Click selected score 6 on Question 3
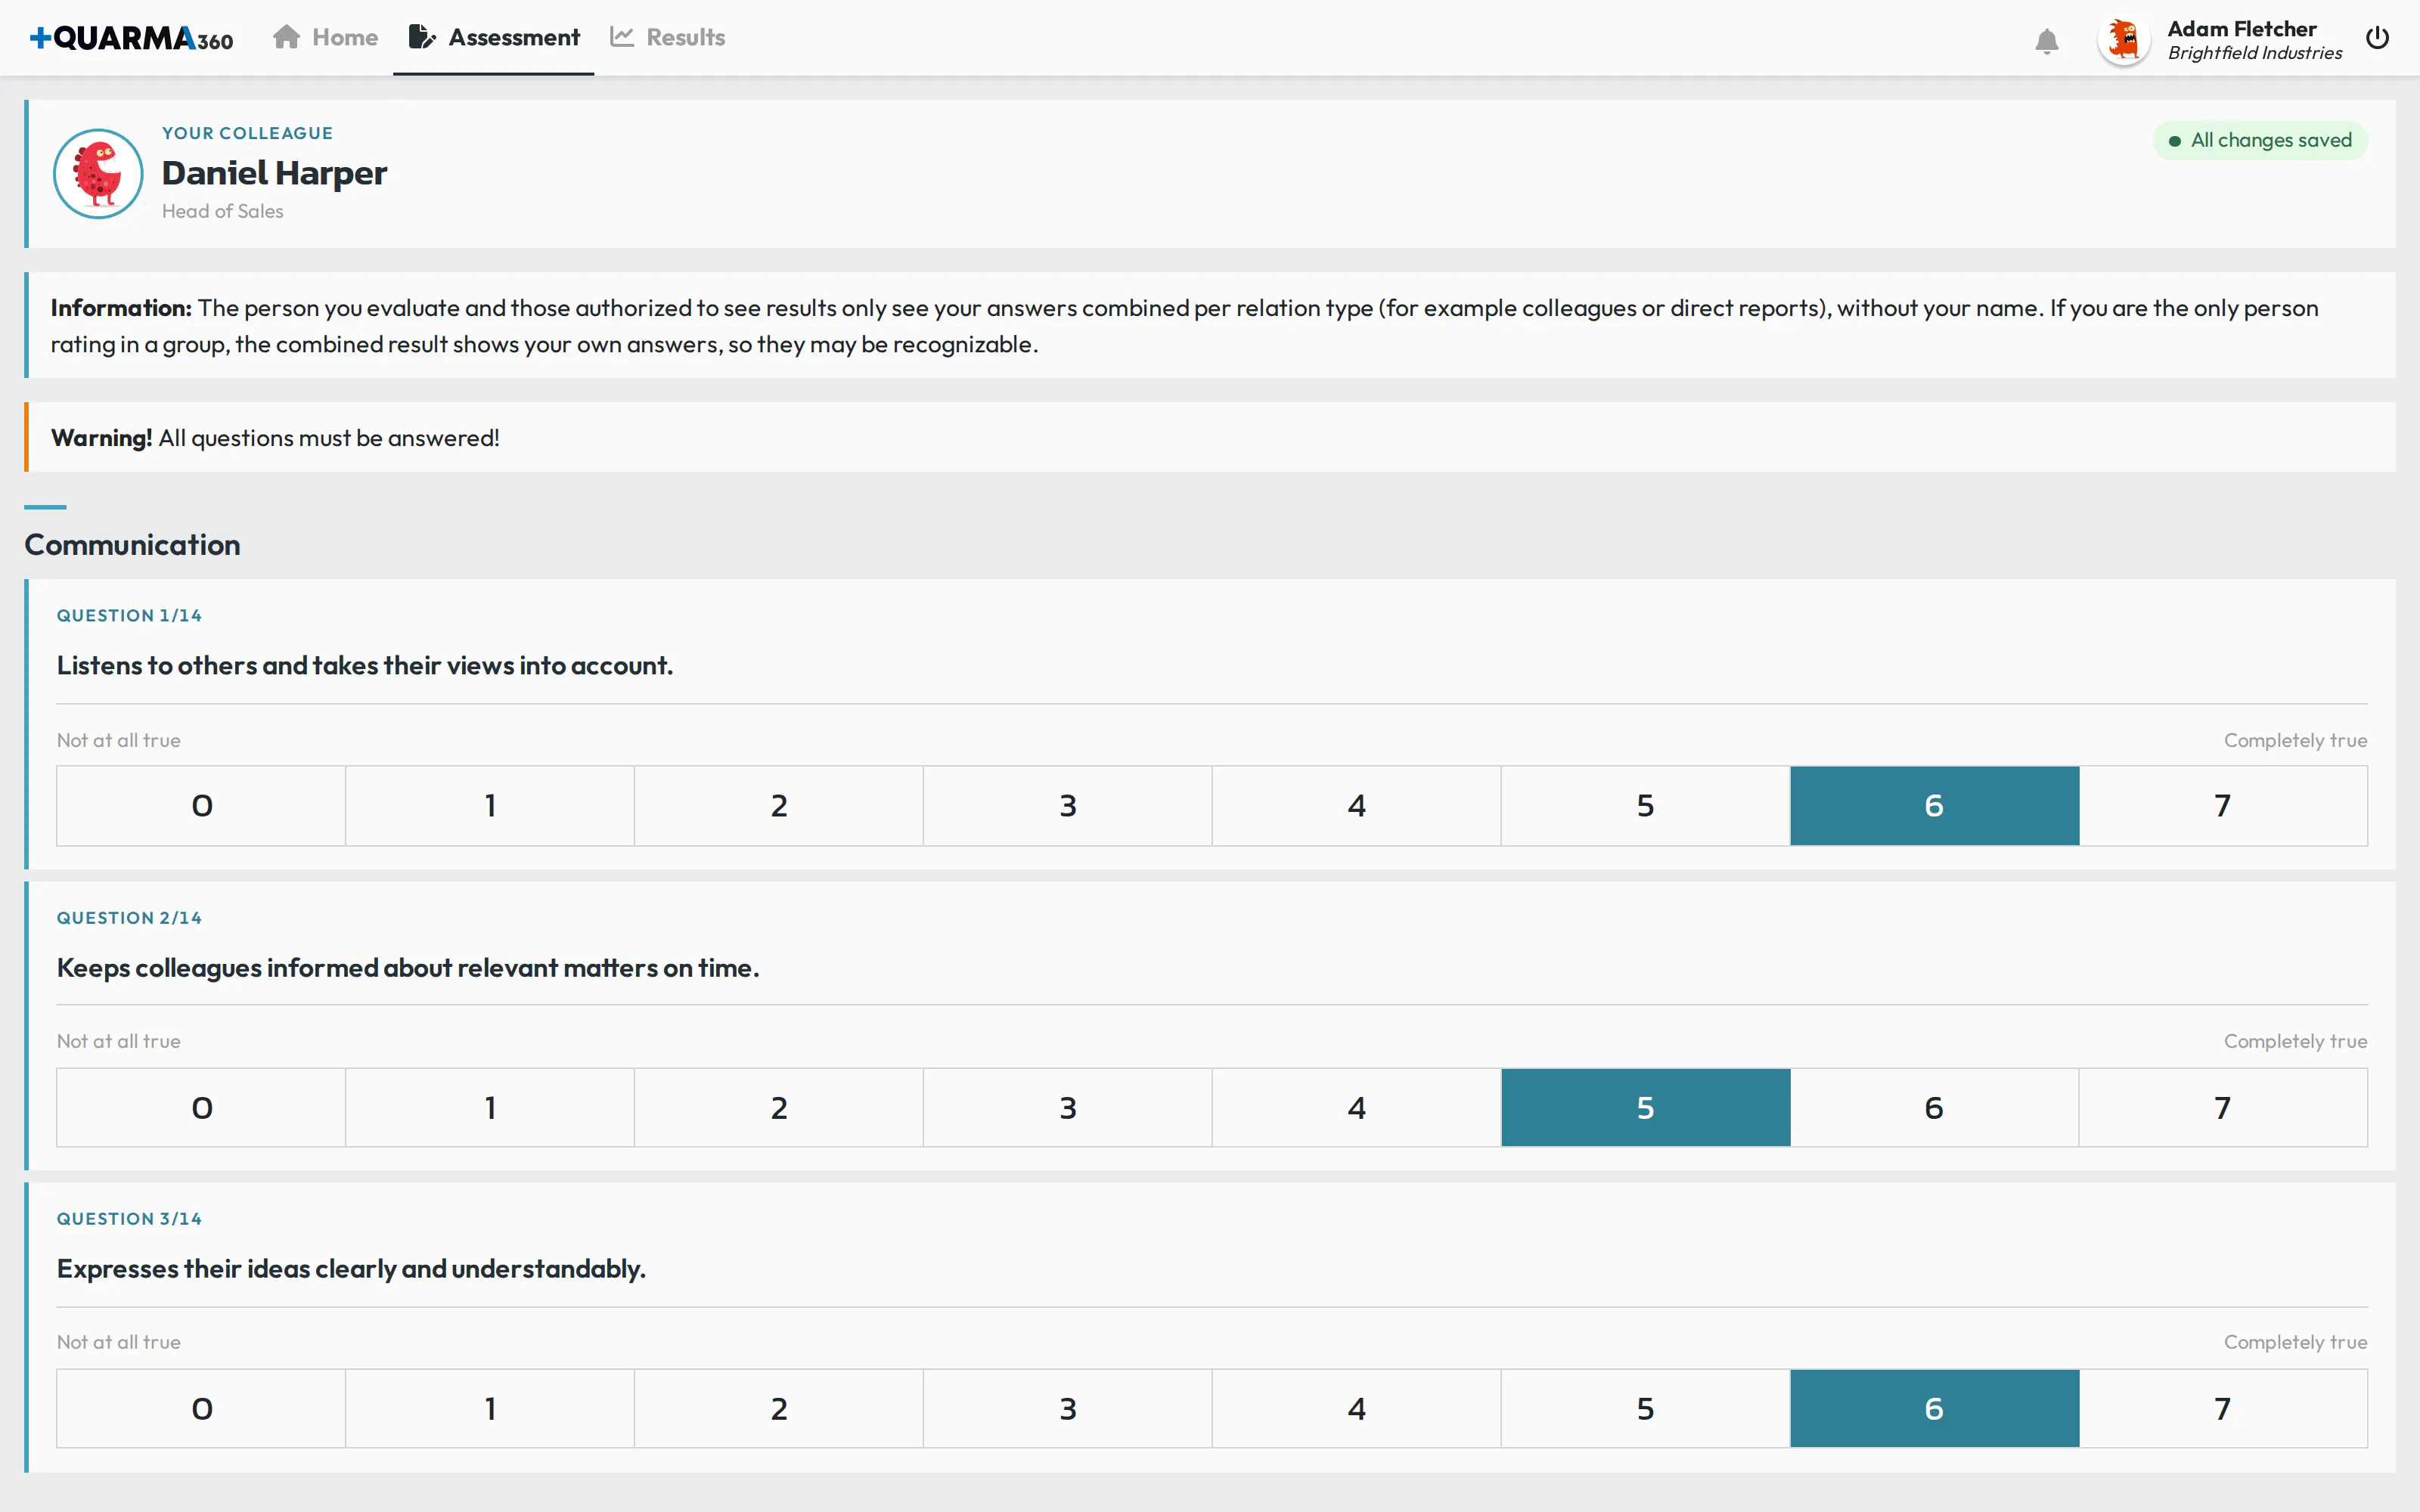Image resolution: width=2420 pixels, height=1512 pixels. pyautogui.click(x=1935, y=1409)
